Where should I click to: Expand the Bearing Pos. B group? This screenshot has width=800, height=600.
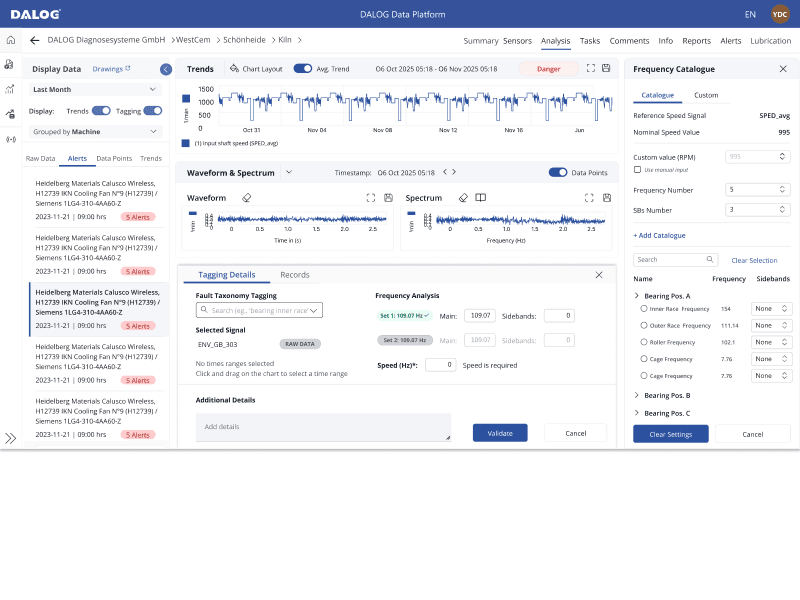pos(637,395)
